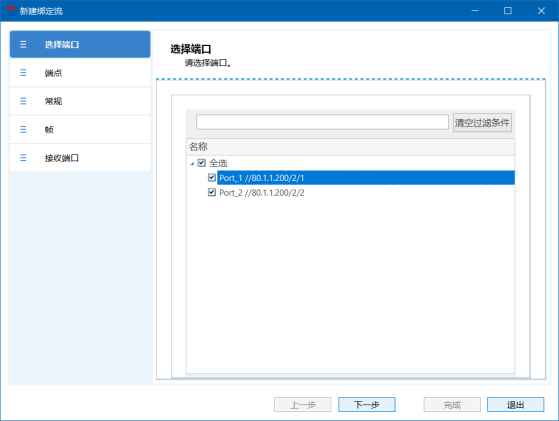This screenshot has height=421, width=559.
Task: Click the 退出 button
Action: pos(516,405)
